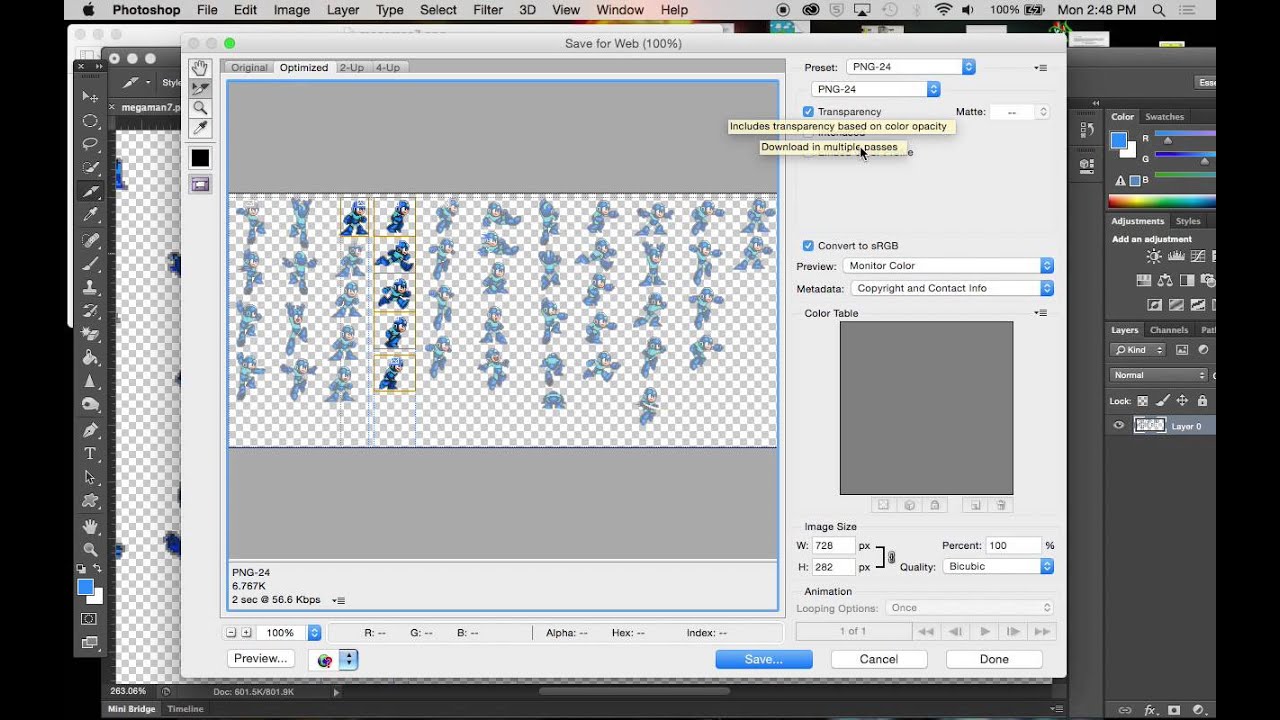Change screen mode from toolbar
Image resolution: width=1280 pixels, height=720 pixels.
(x=90, y=642)
